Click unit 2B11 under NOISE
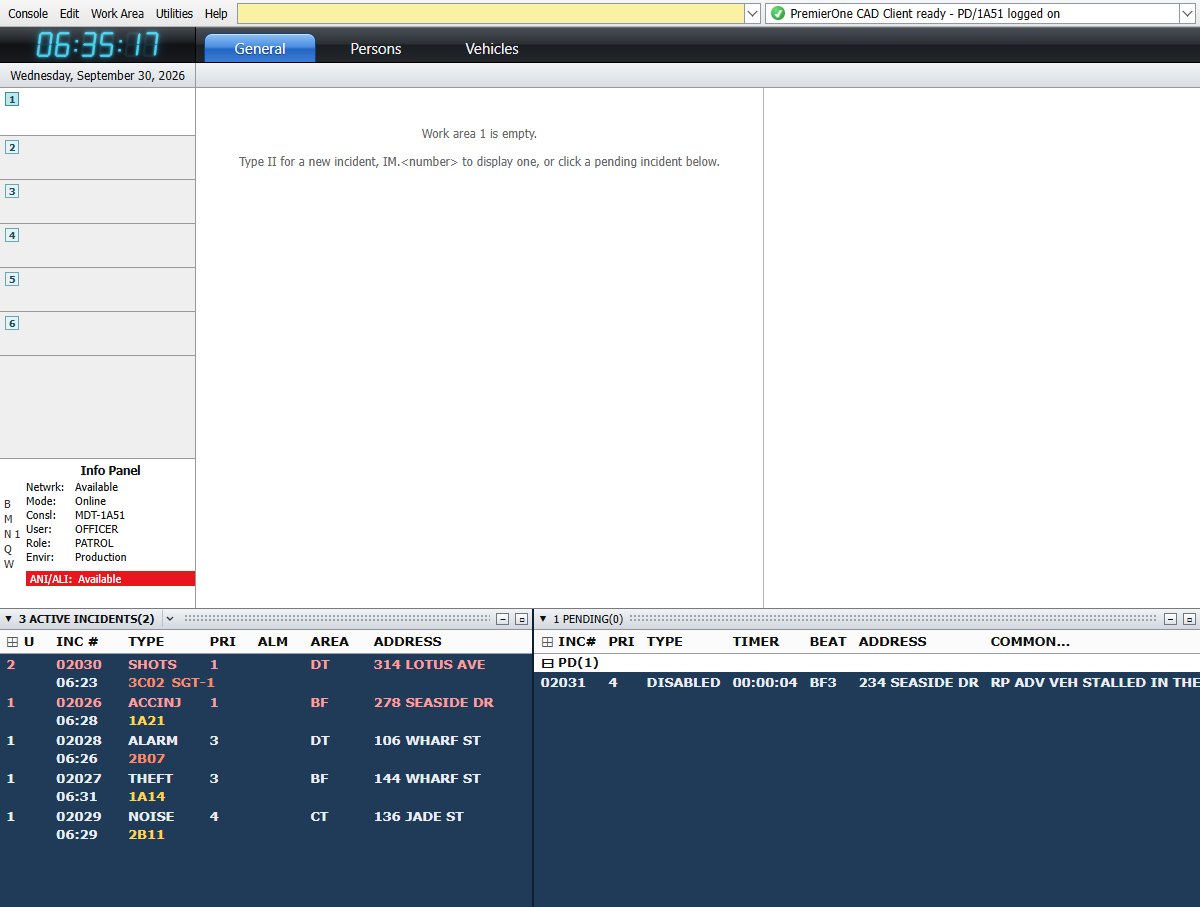The height and width of the screenshot is (907, 1200). coord(147,834)
